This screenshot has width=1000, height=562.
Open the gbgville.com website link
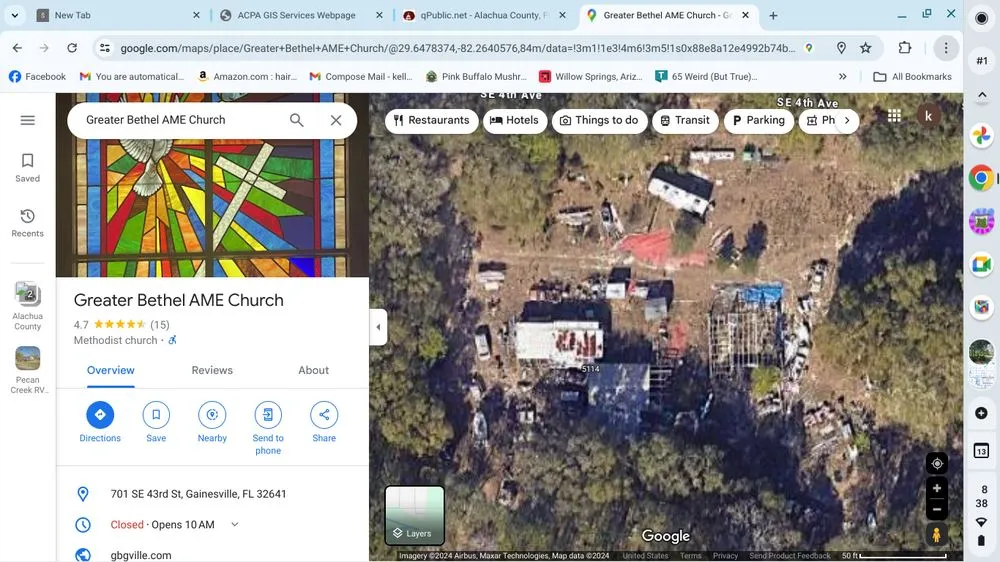click(141, 555)
